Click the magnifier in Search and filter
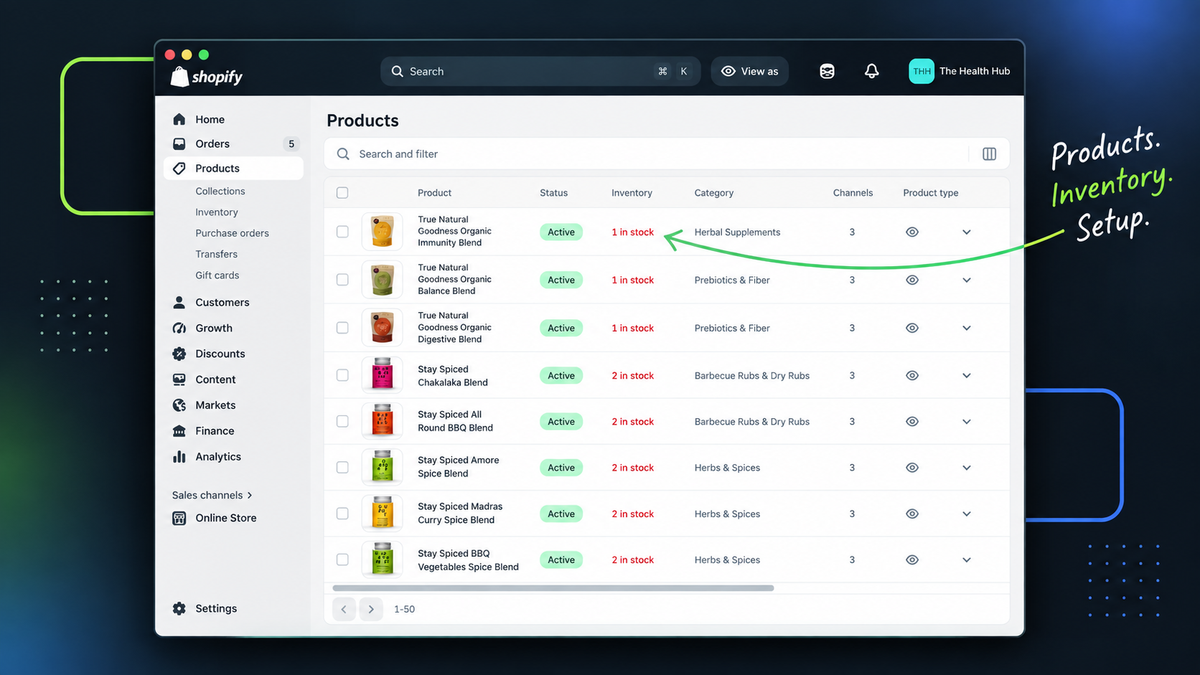The height and width of the screenshot is (675, 1200). pos(343,154)
